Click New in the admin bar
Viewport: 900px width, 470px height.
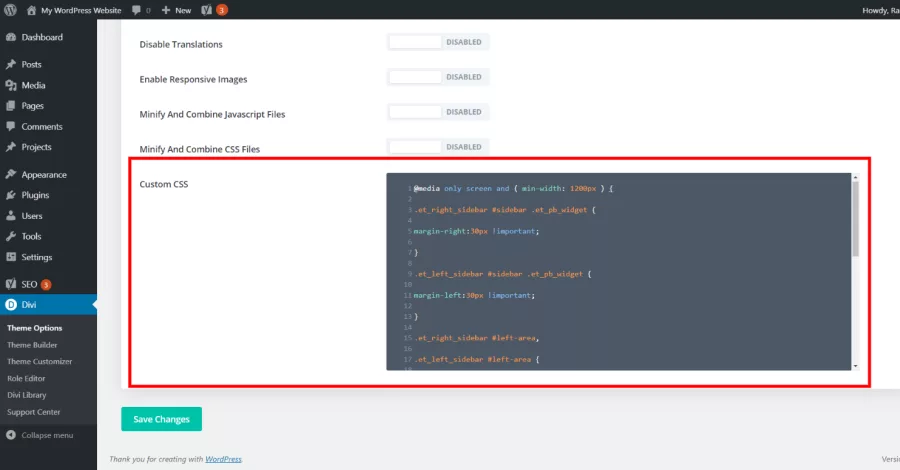tap(183, 10)
